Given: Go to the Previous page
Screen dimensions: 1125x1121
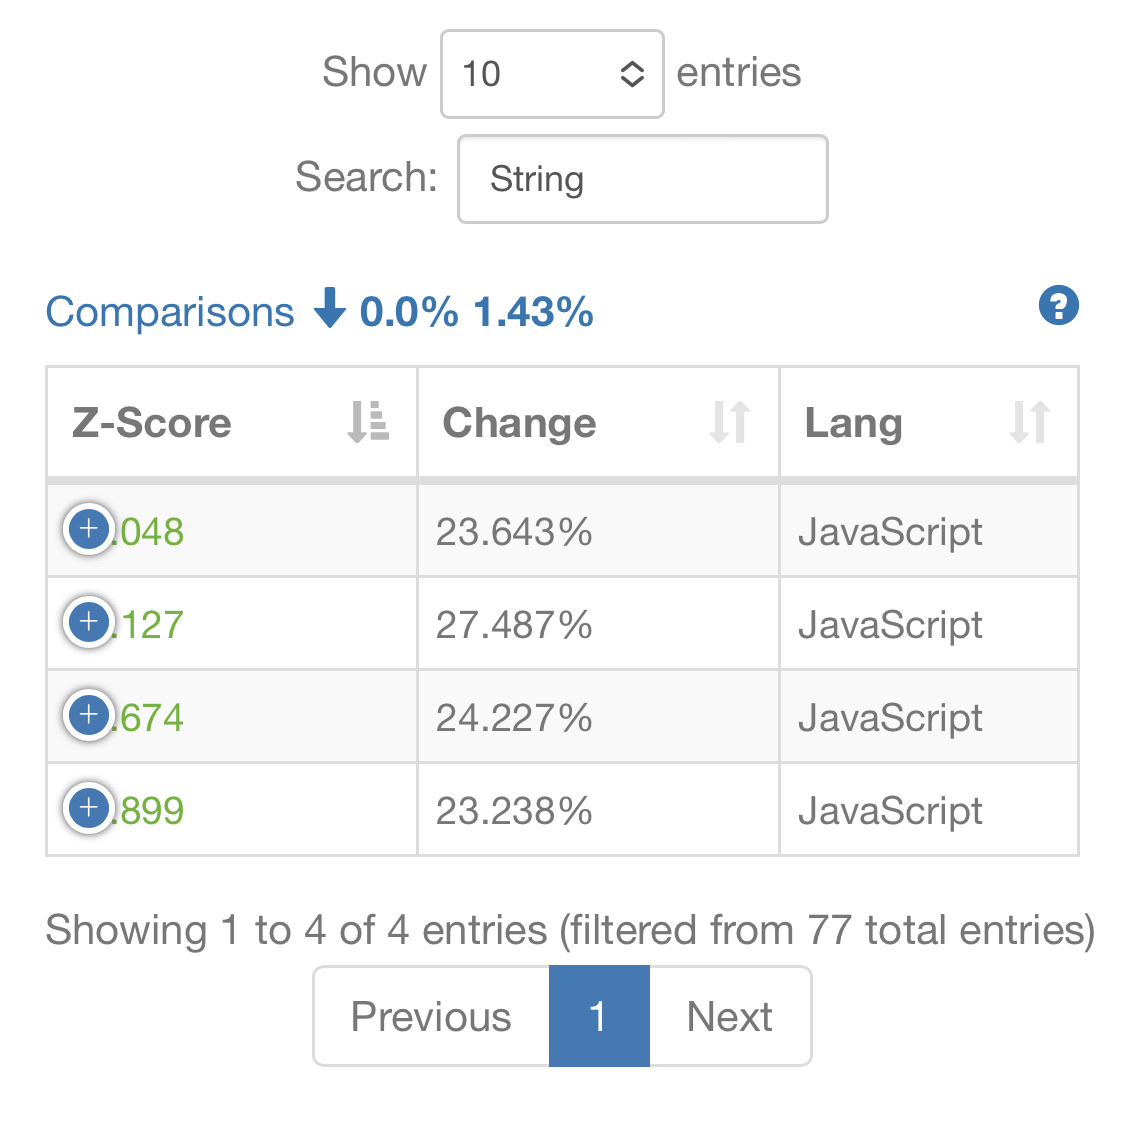Looking at the screenshot, I should coord(431,1016).
